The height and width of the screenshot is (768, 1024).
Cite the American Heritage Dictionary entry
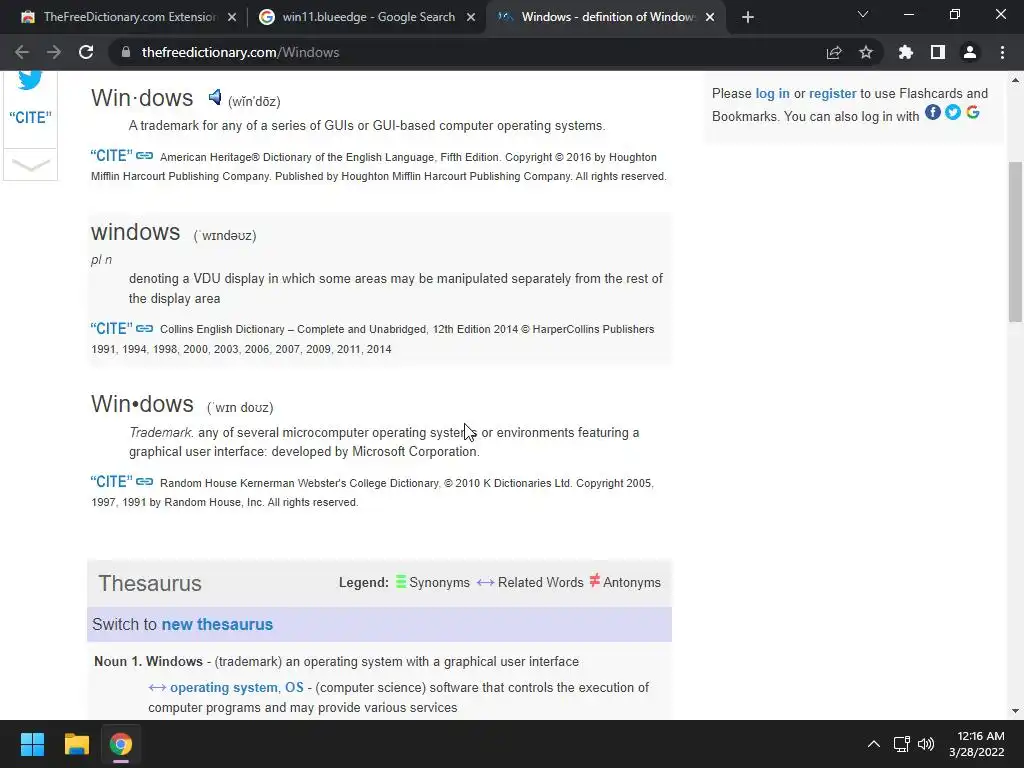tap(111, 155)
